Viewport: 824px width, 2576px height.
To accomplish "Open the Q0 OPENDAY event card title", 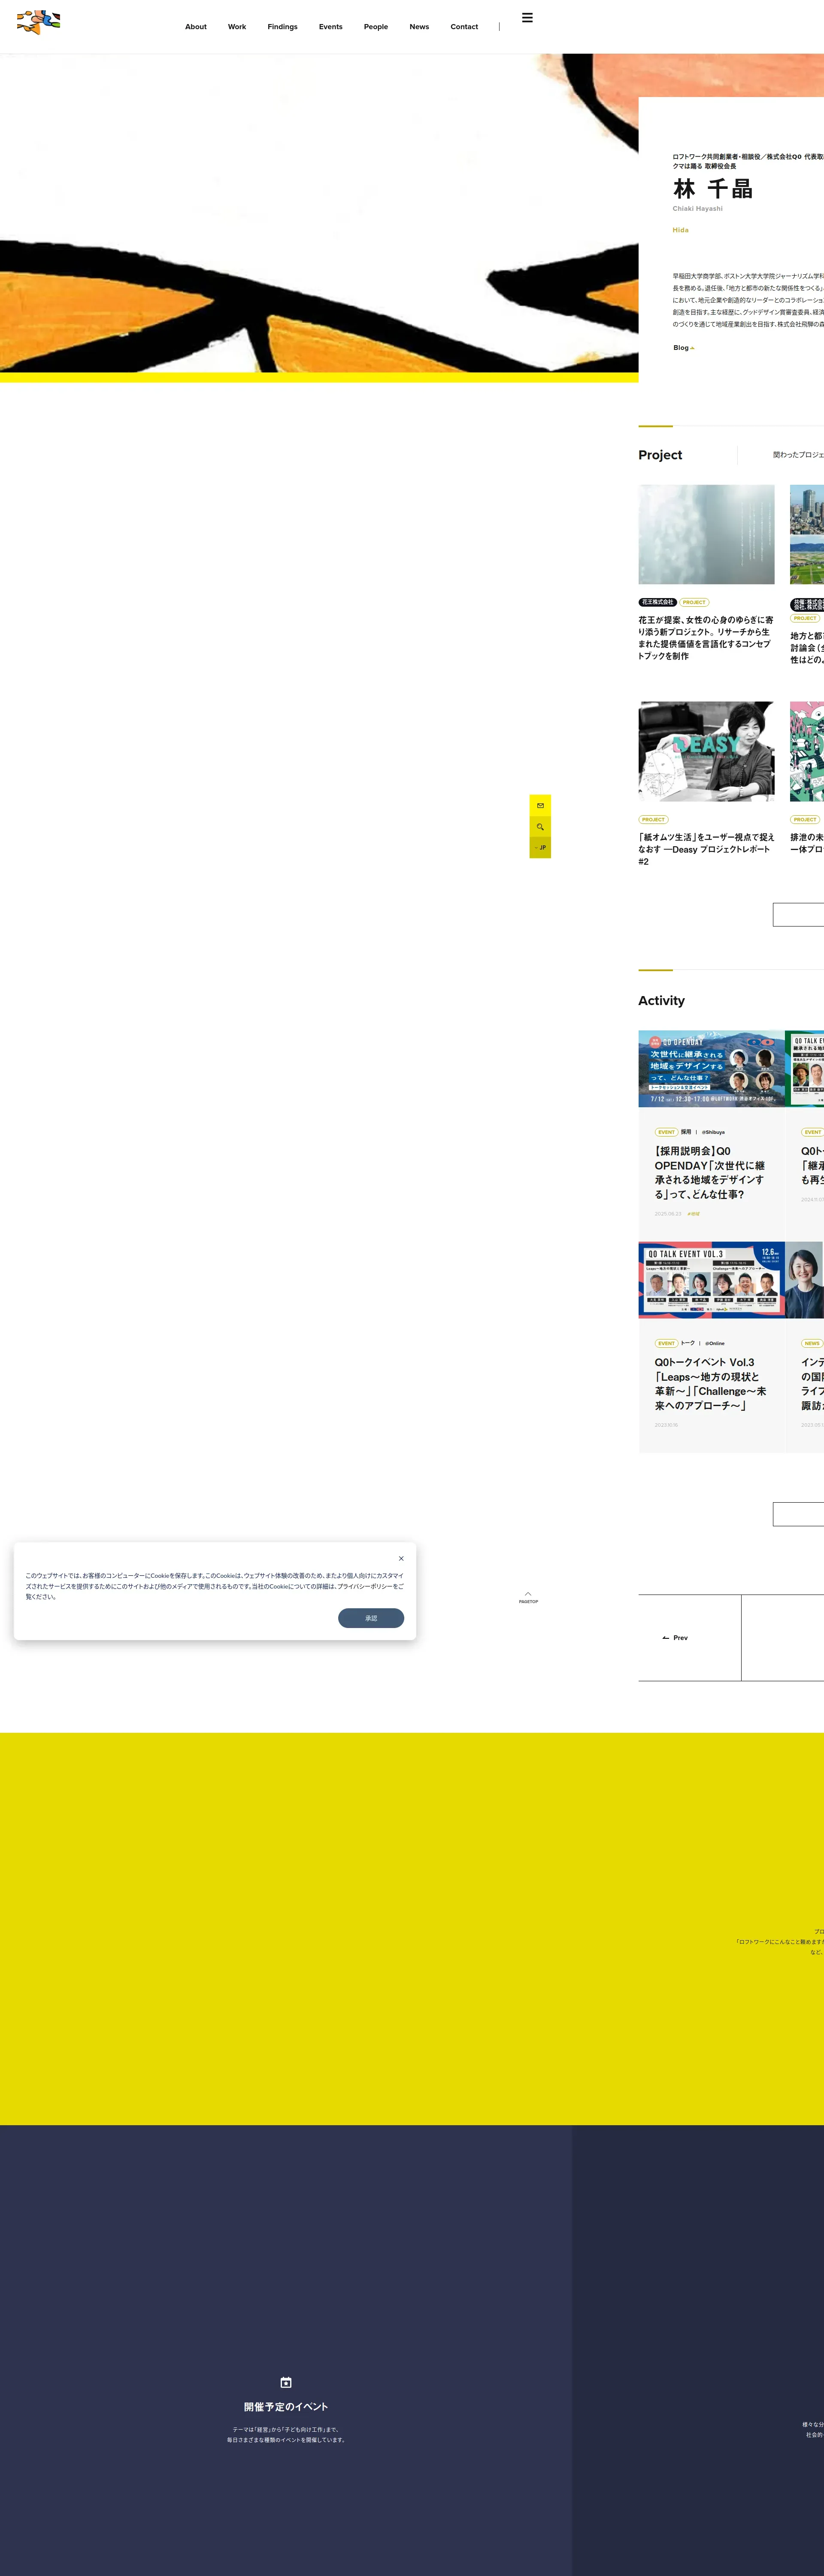I will pyautogui.click(x=709, y=1172).
